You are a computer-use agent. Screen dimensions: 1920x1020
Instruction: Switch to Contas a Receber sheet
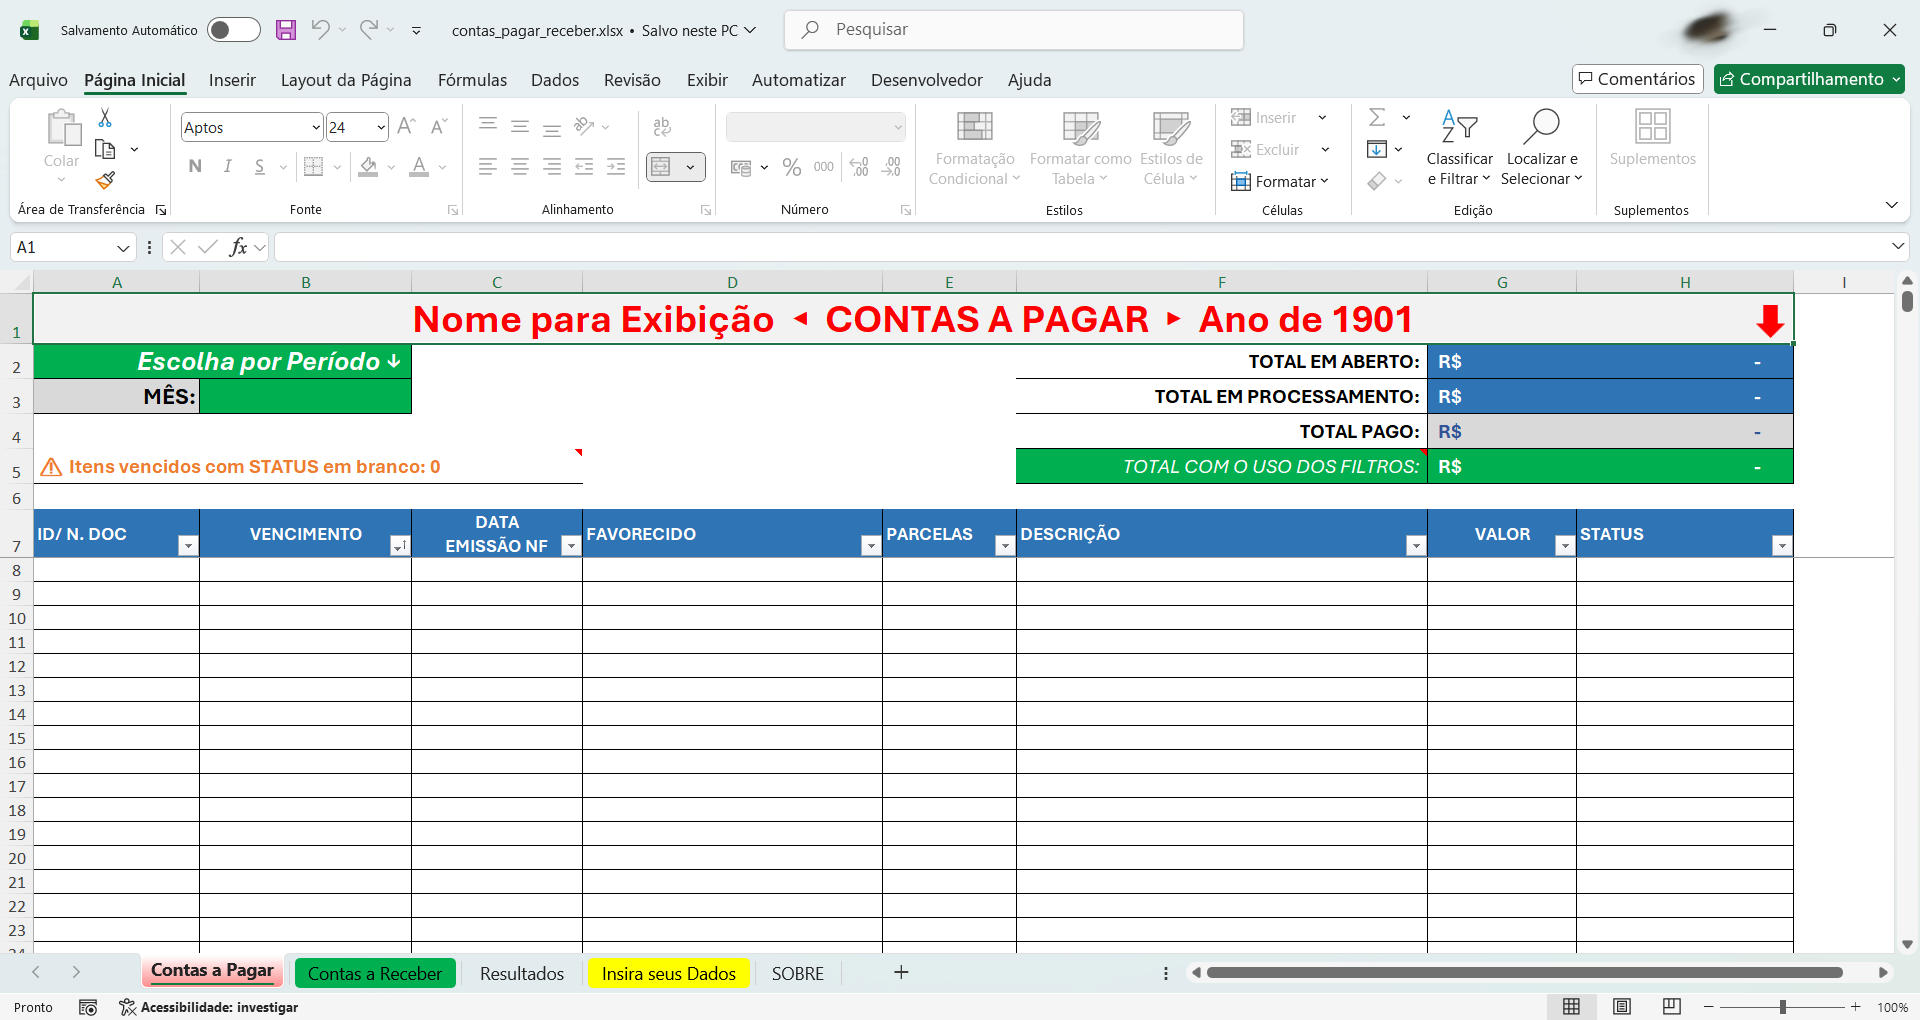(375, 973)
